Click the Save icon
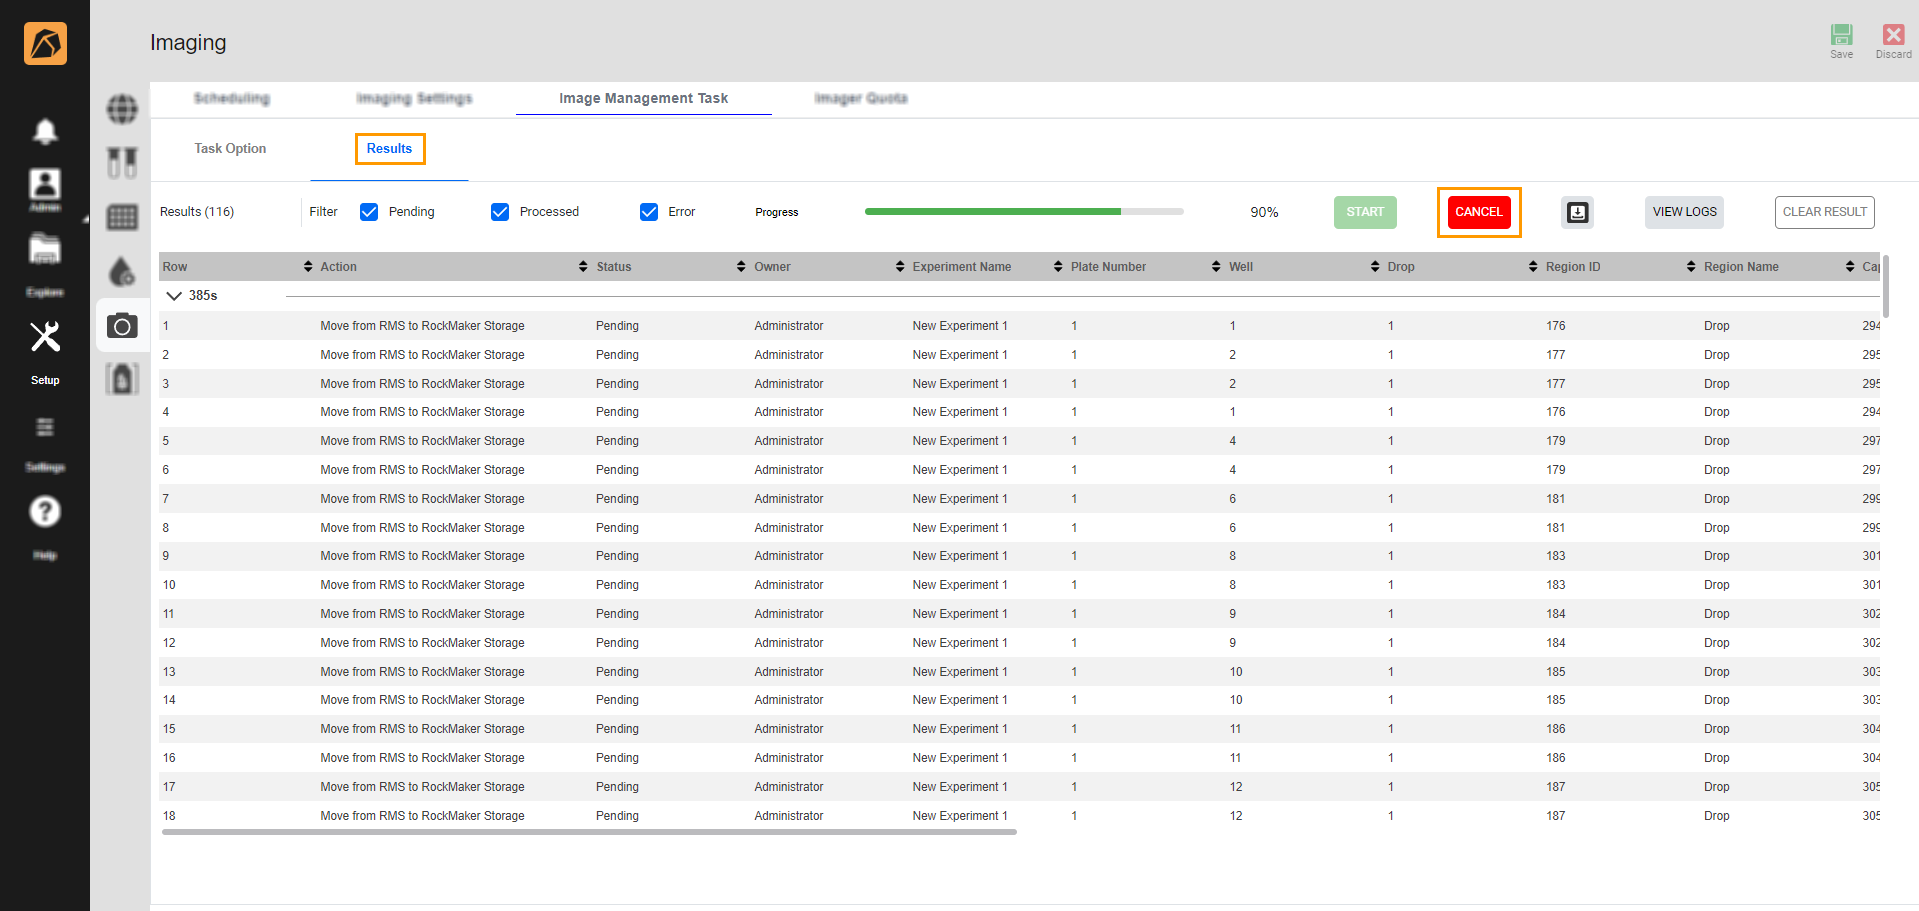 (x=1841, y=35)
